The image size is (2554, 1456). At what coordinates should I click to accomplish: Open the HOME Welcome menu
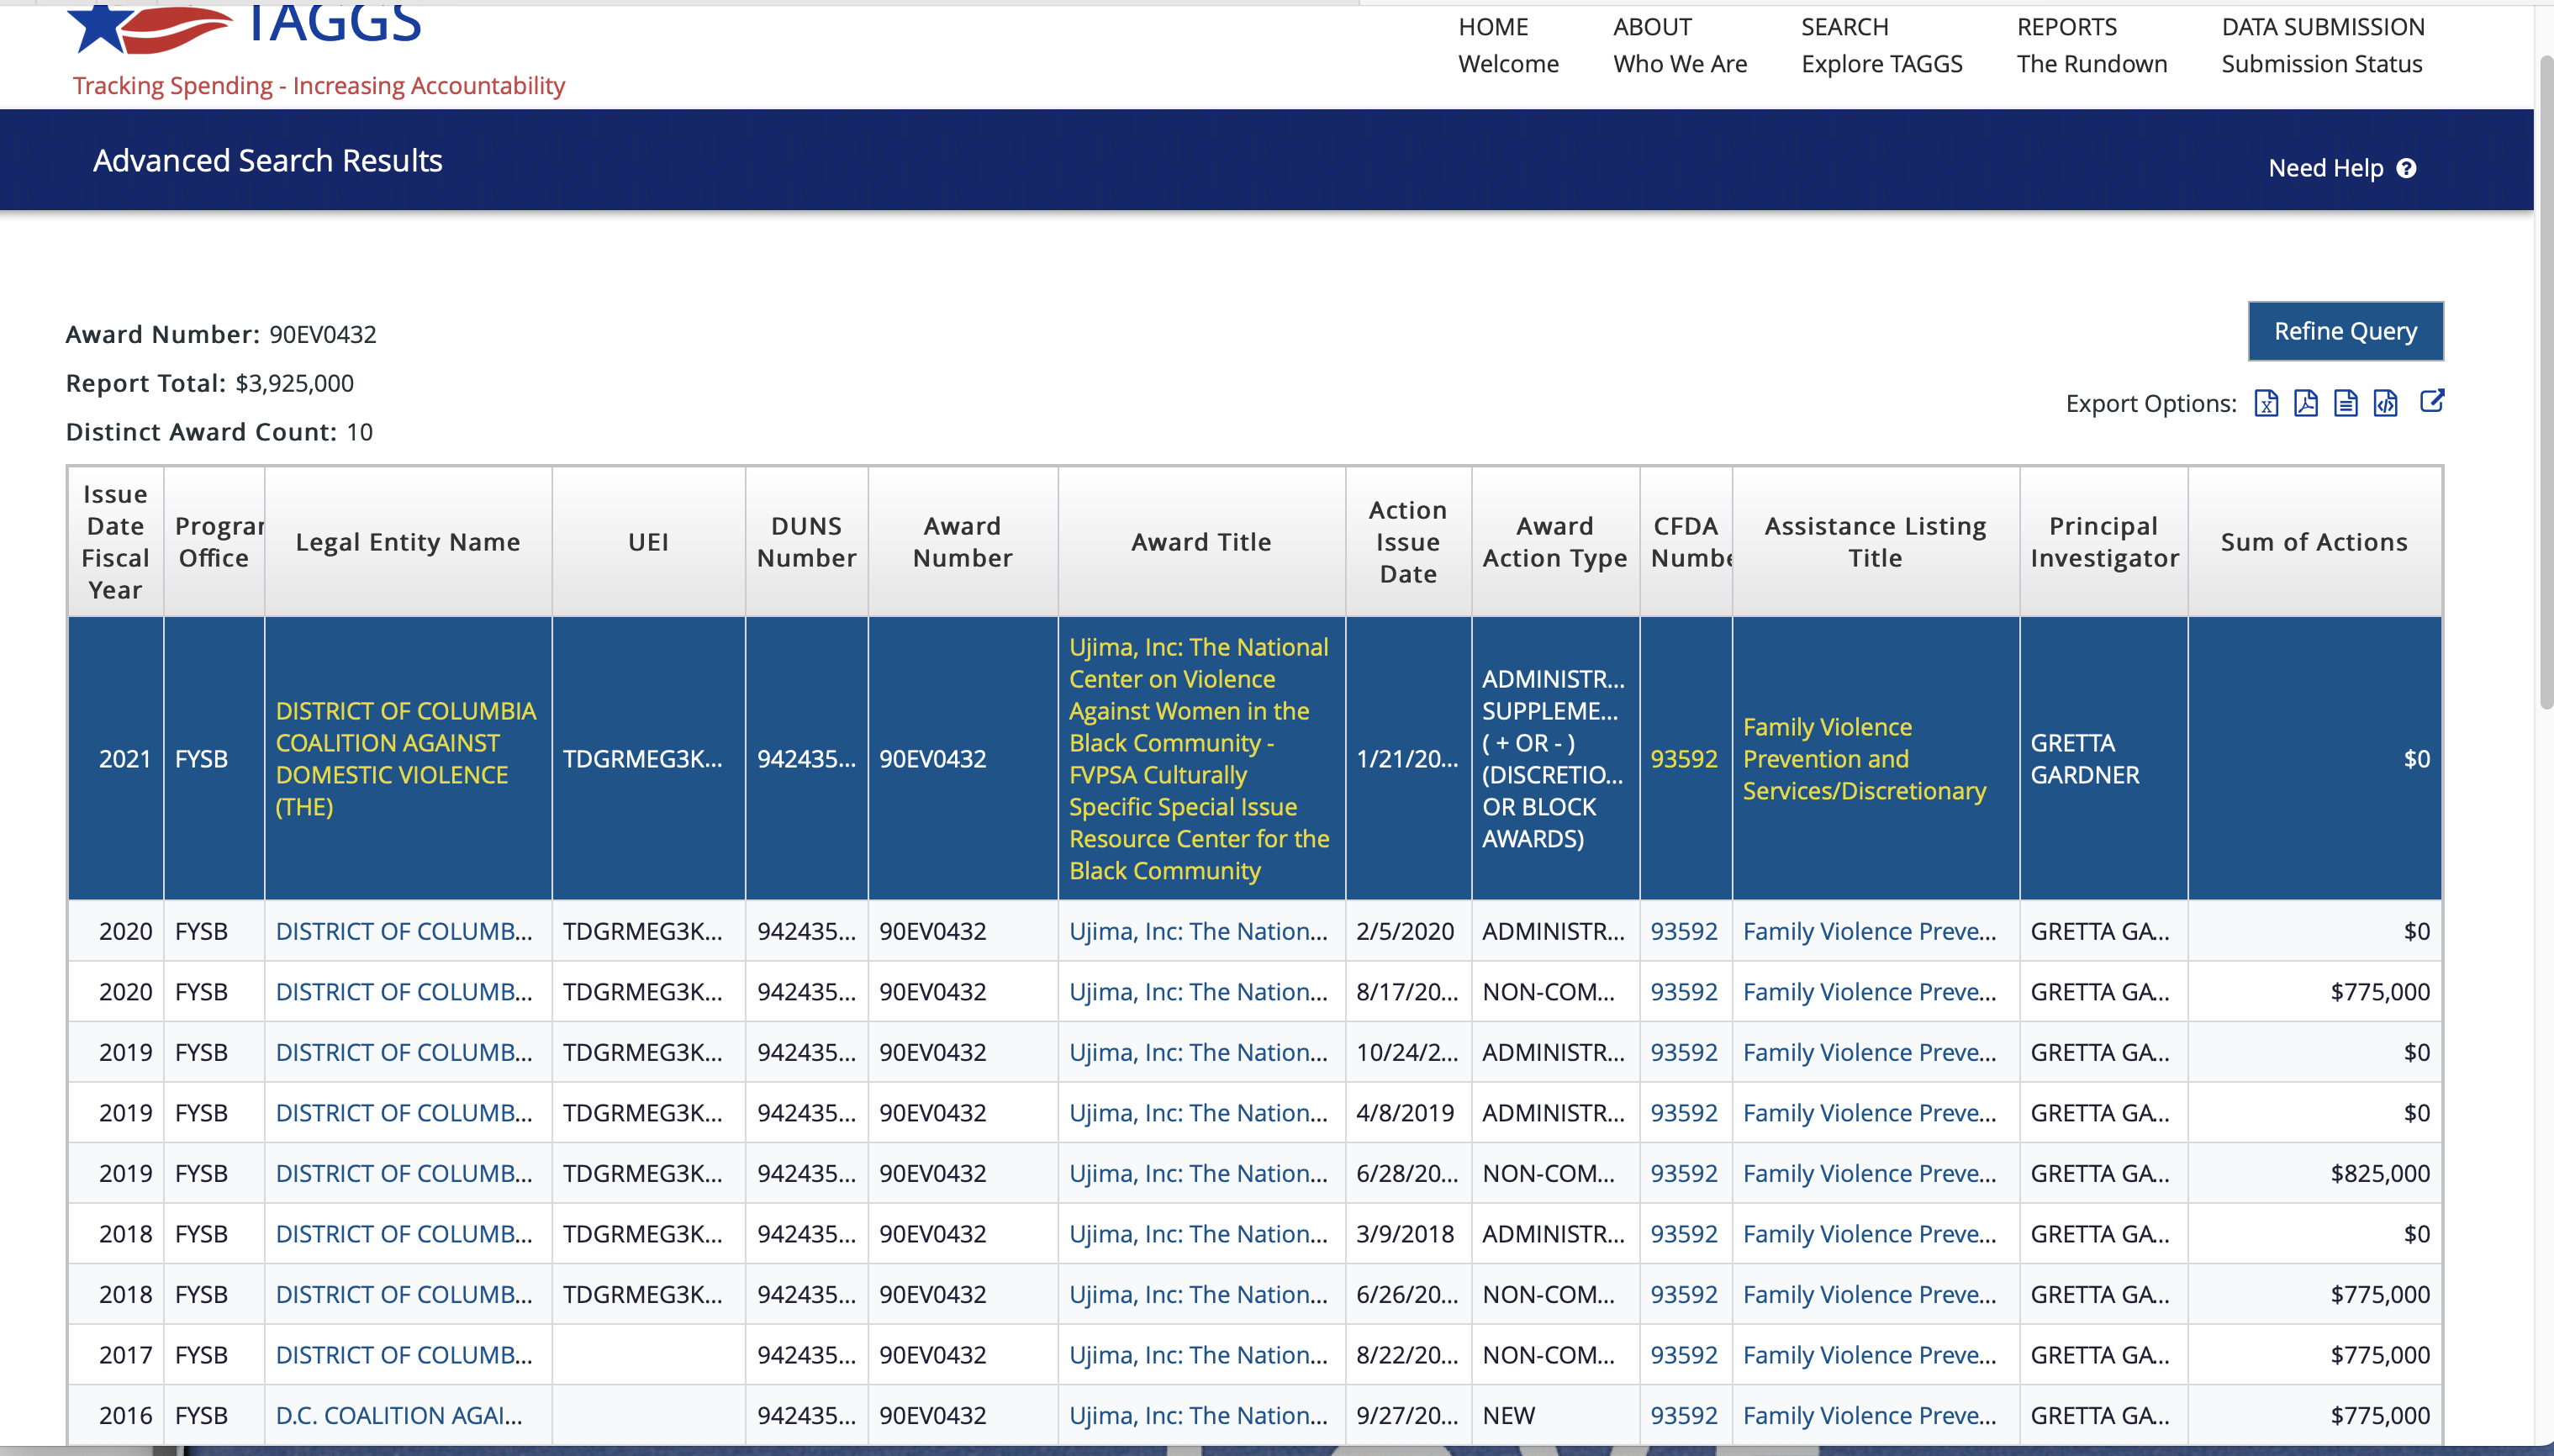coord(1508,45)
